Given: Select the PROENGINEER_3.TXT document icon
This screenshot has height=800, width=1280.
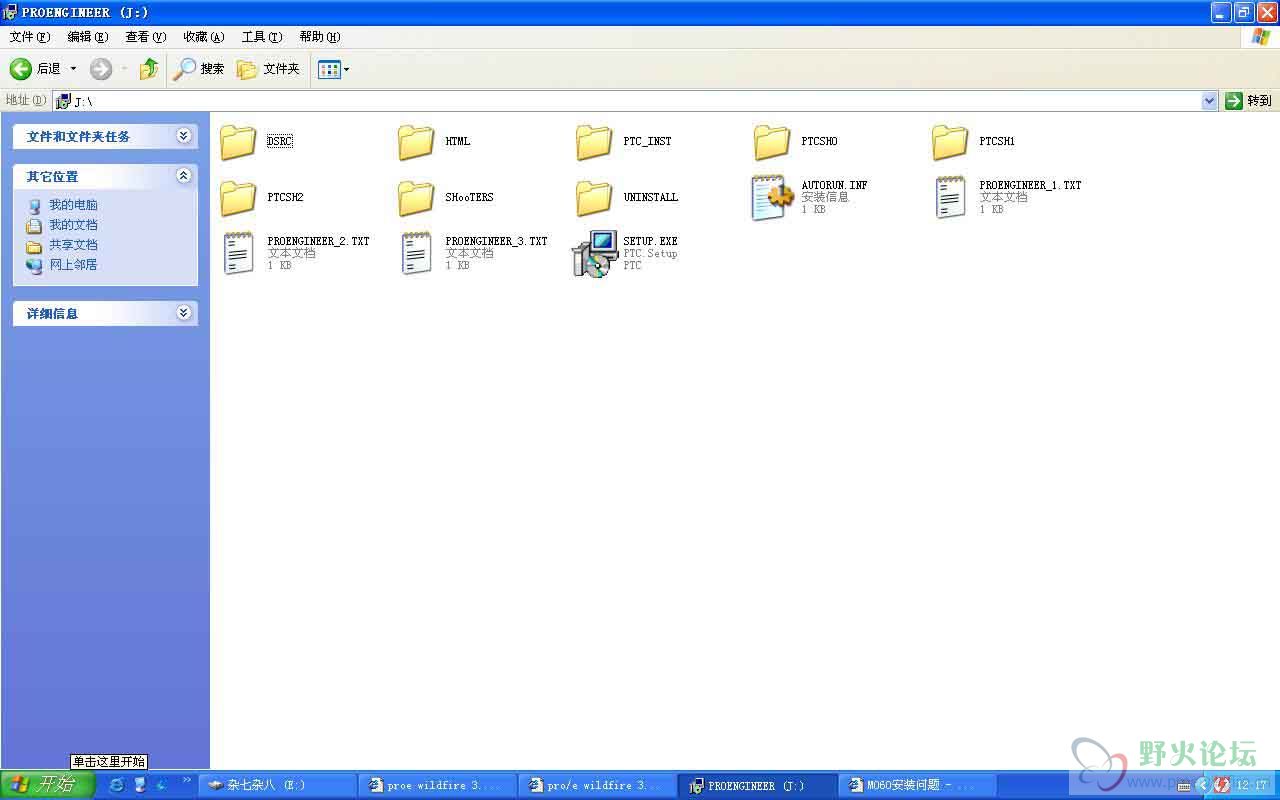Looking at the screenshot, I should point(416,254).
